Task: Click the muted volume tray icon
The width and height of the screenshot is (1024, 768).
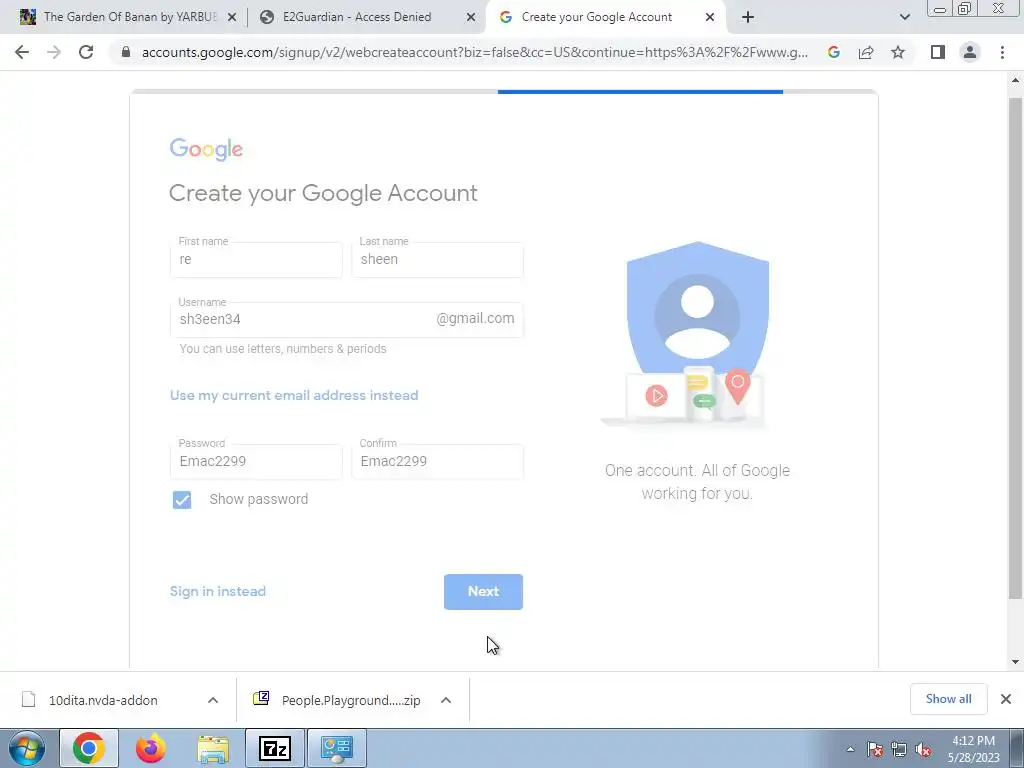Action: (923, 749)
